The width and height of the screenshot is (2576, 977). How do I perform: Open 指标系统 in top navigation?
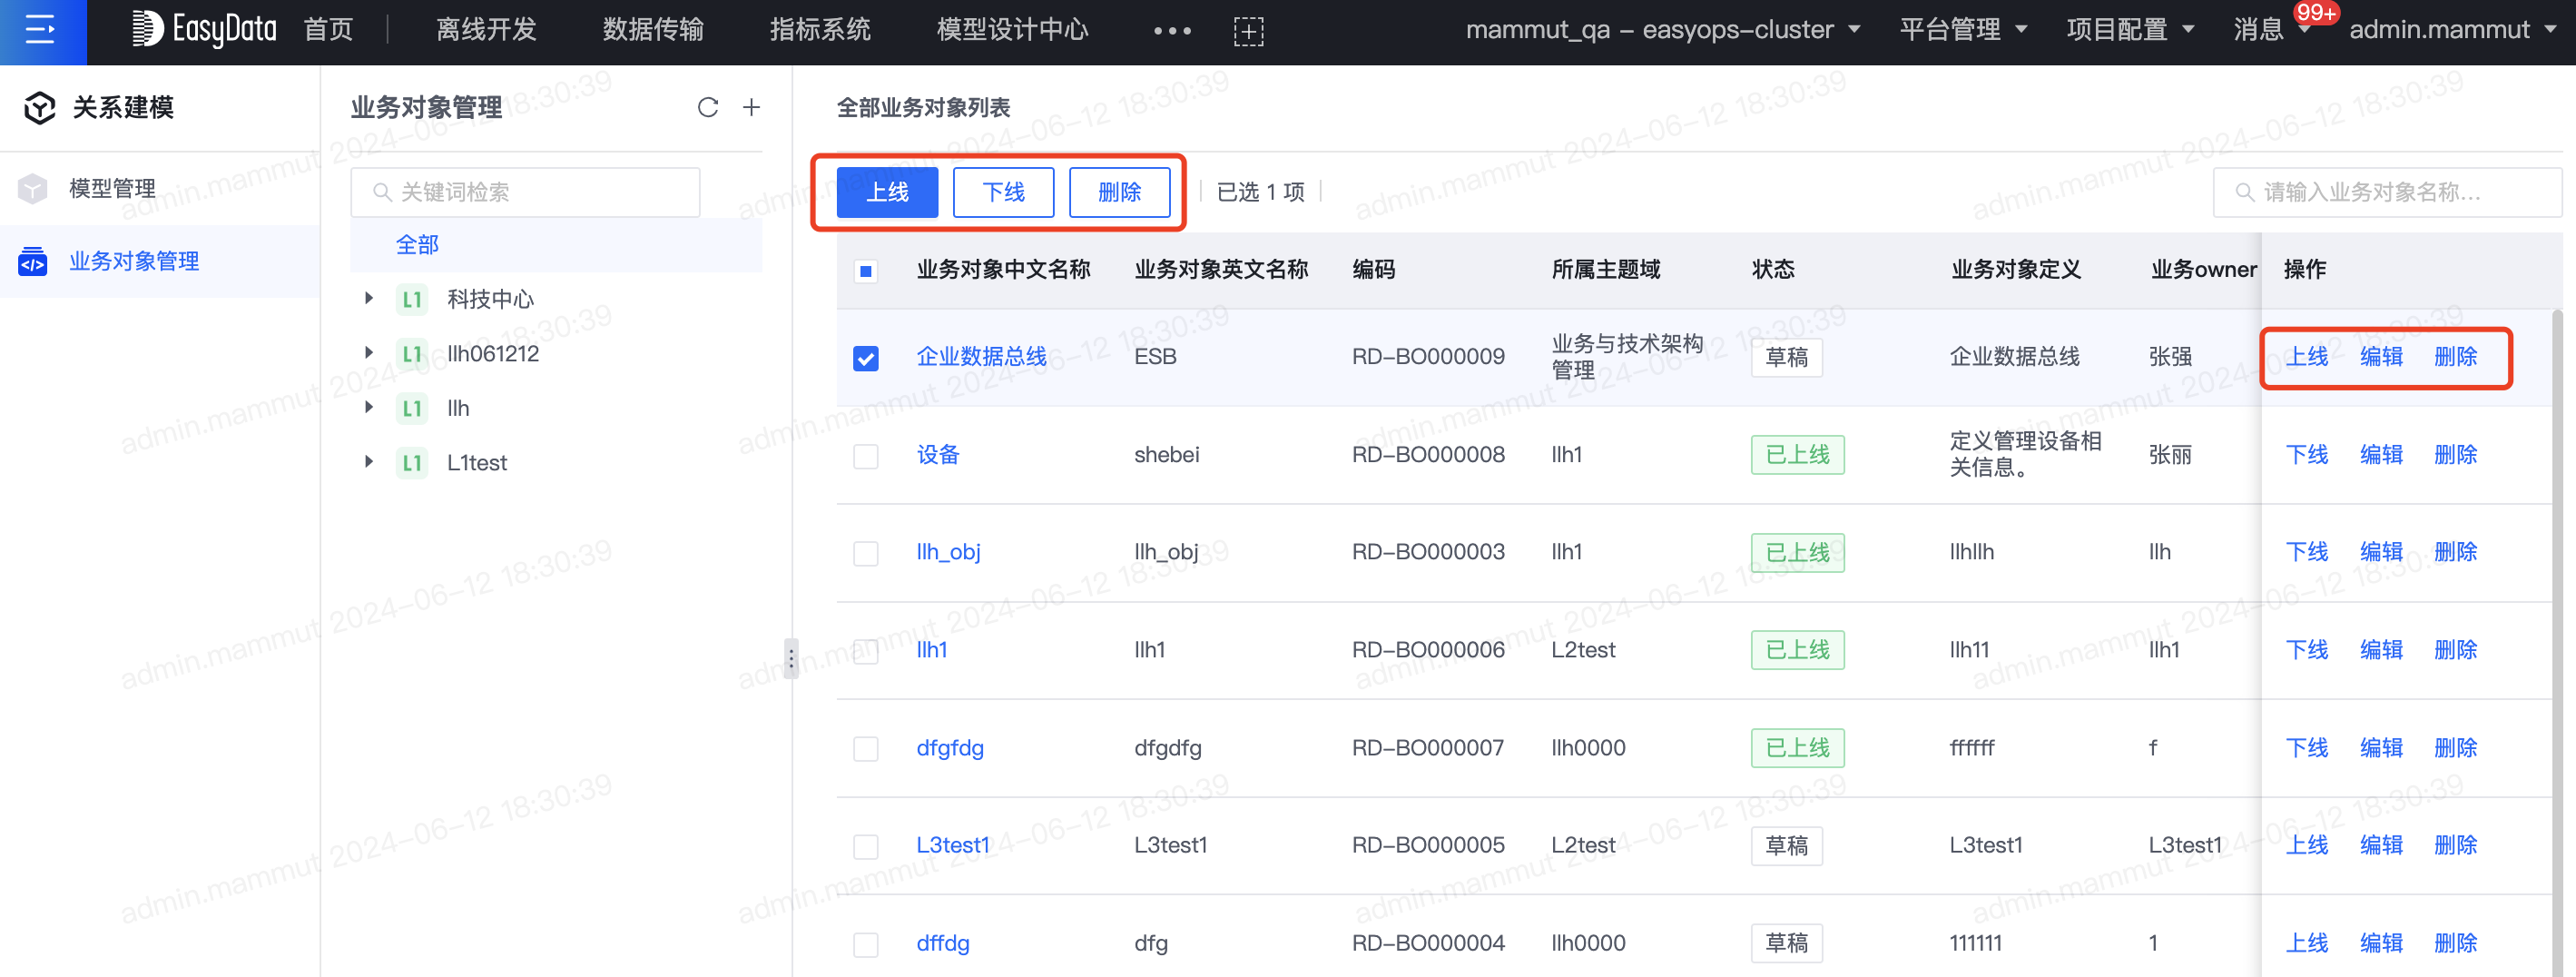820,30
